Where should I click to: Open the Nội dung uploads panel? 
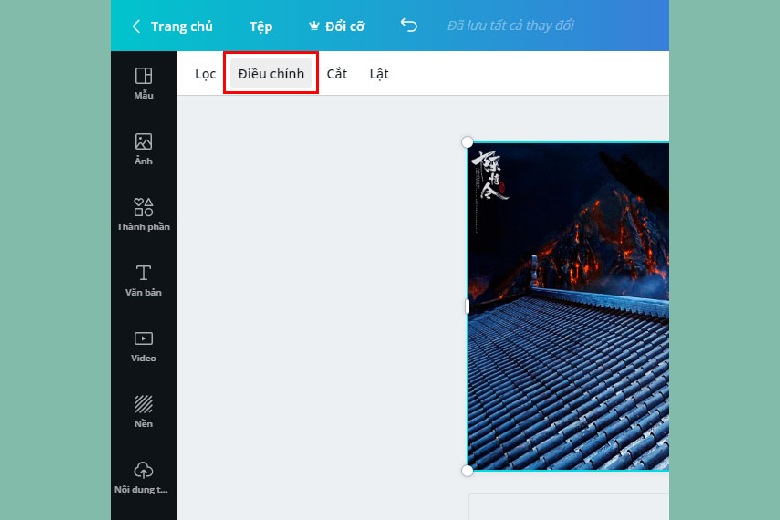[x=141, y=478]
